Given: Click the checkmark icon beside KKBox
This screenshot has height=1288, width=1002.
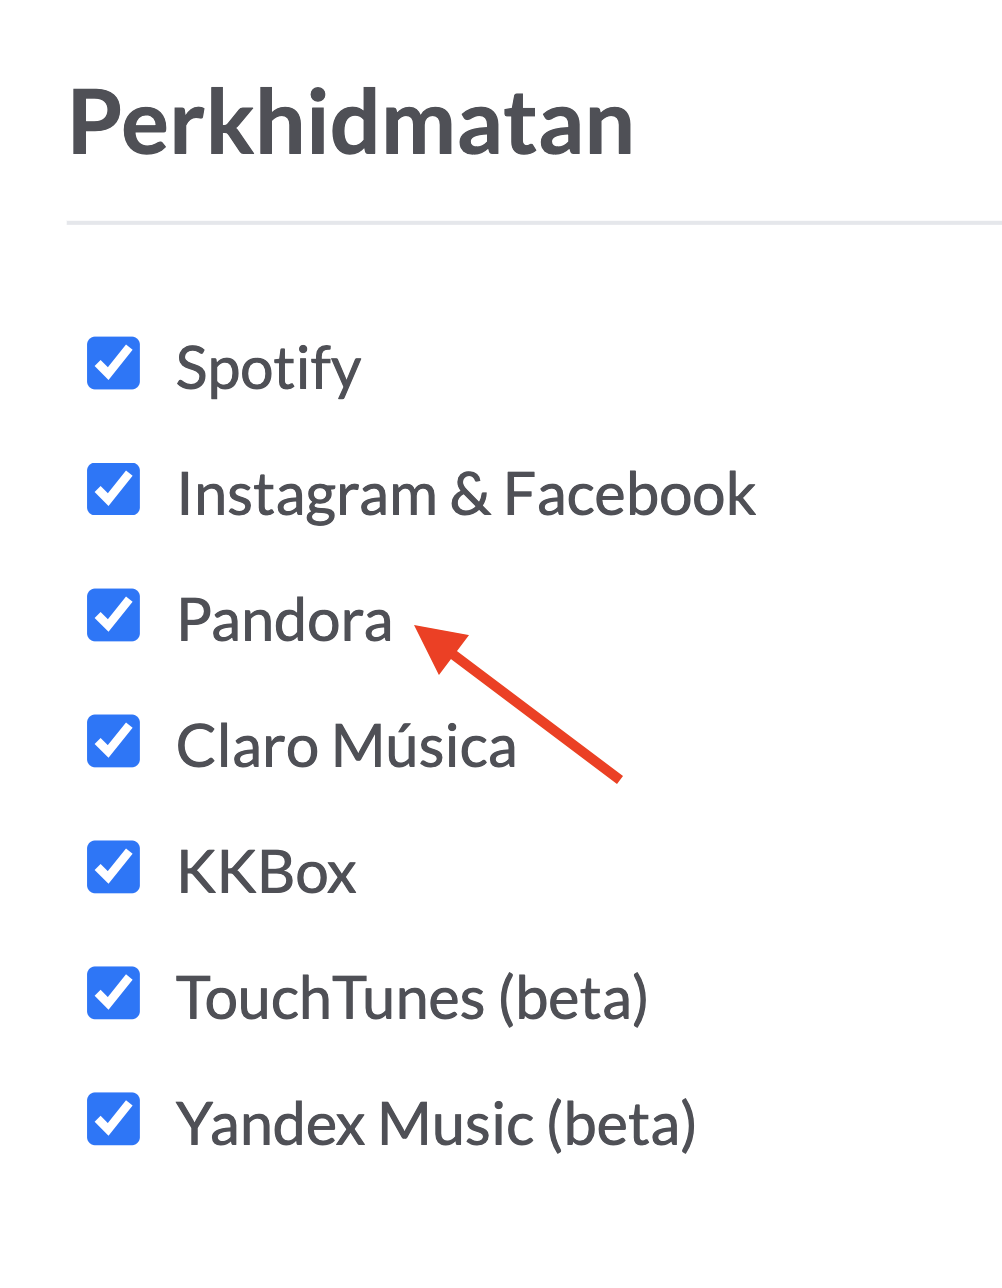Looking at the screenshot, I should (113, 868).
